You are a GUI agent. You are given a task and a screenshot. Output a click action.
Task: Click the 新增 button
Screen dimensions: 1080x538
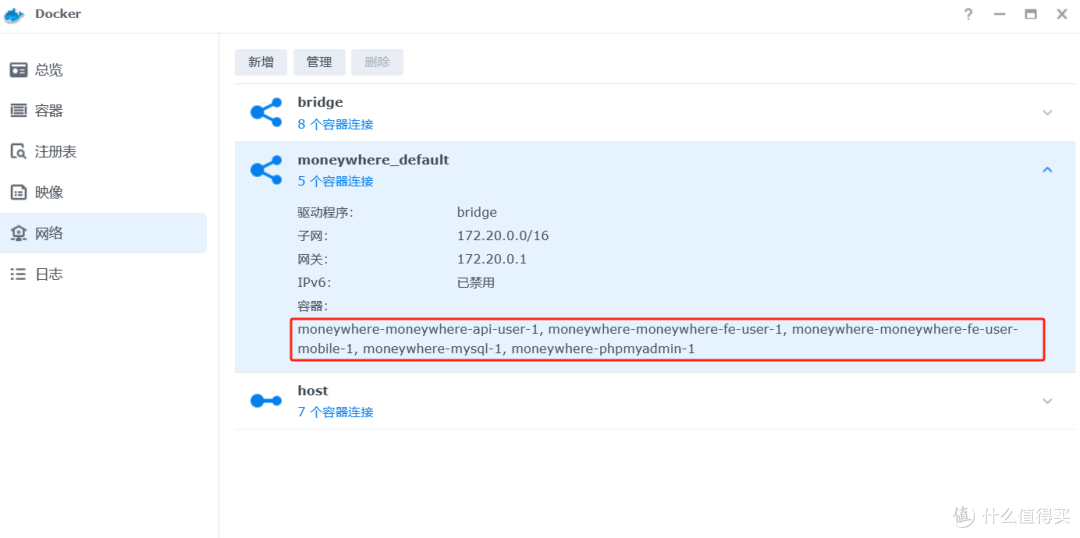(261, 62)
